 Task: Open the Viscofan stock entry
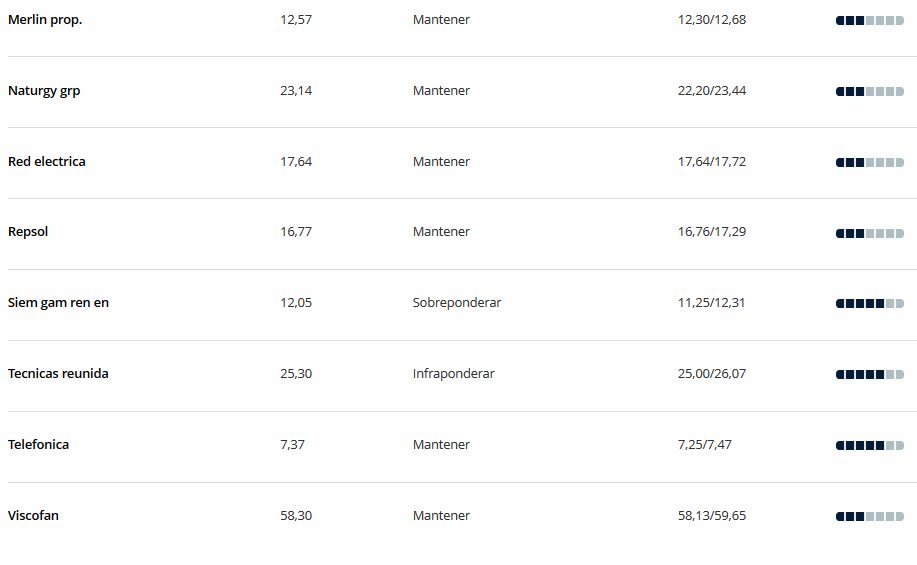pyautogui.click(x=33, y=516)
